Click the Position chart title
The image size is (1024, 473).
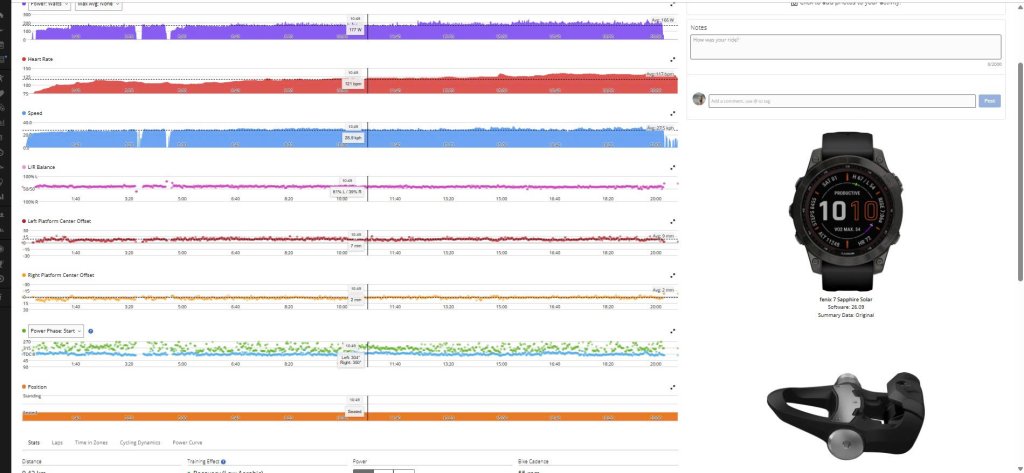pos(37,387)
